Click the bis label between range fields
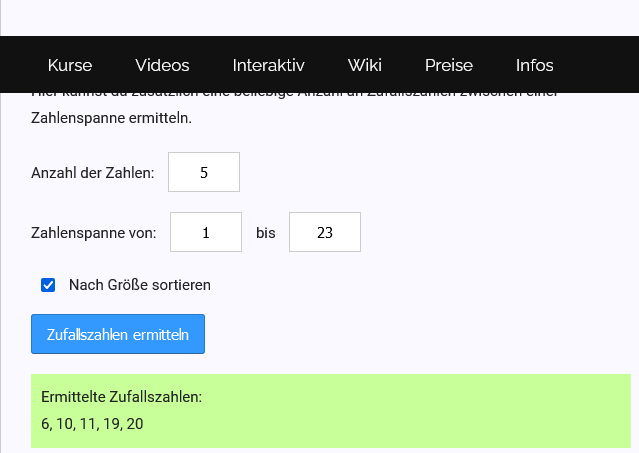The image size is (639, 453). click(265, 233)
